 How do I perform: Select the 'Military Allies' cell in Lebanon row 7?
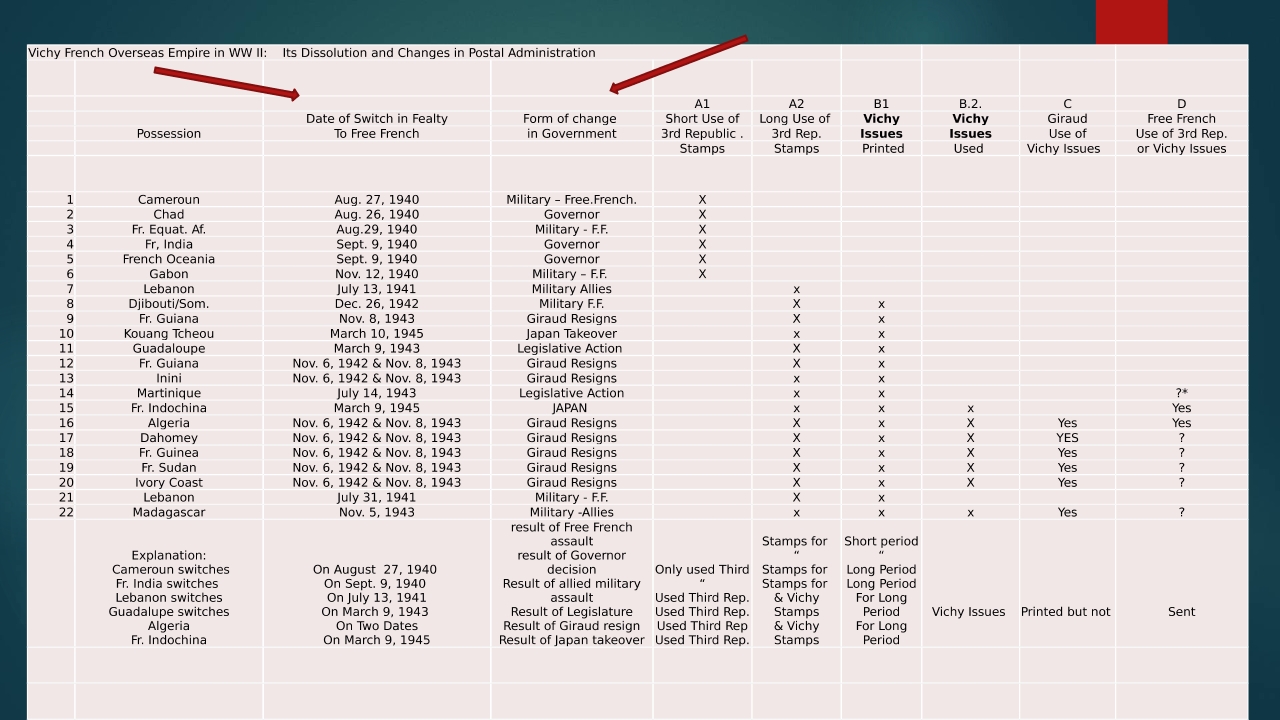tap(571, 290)
